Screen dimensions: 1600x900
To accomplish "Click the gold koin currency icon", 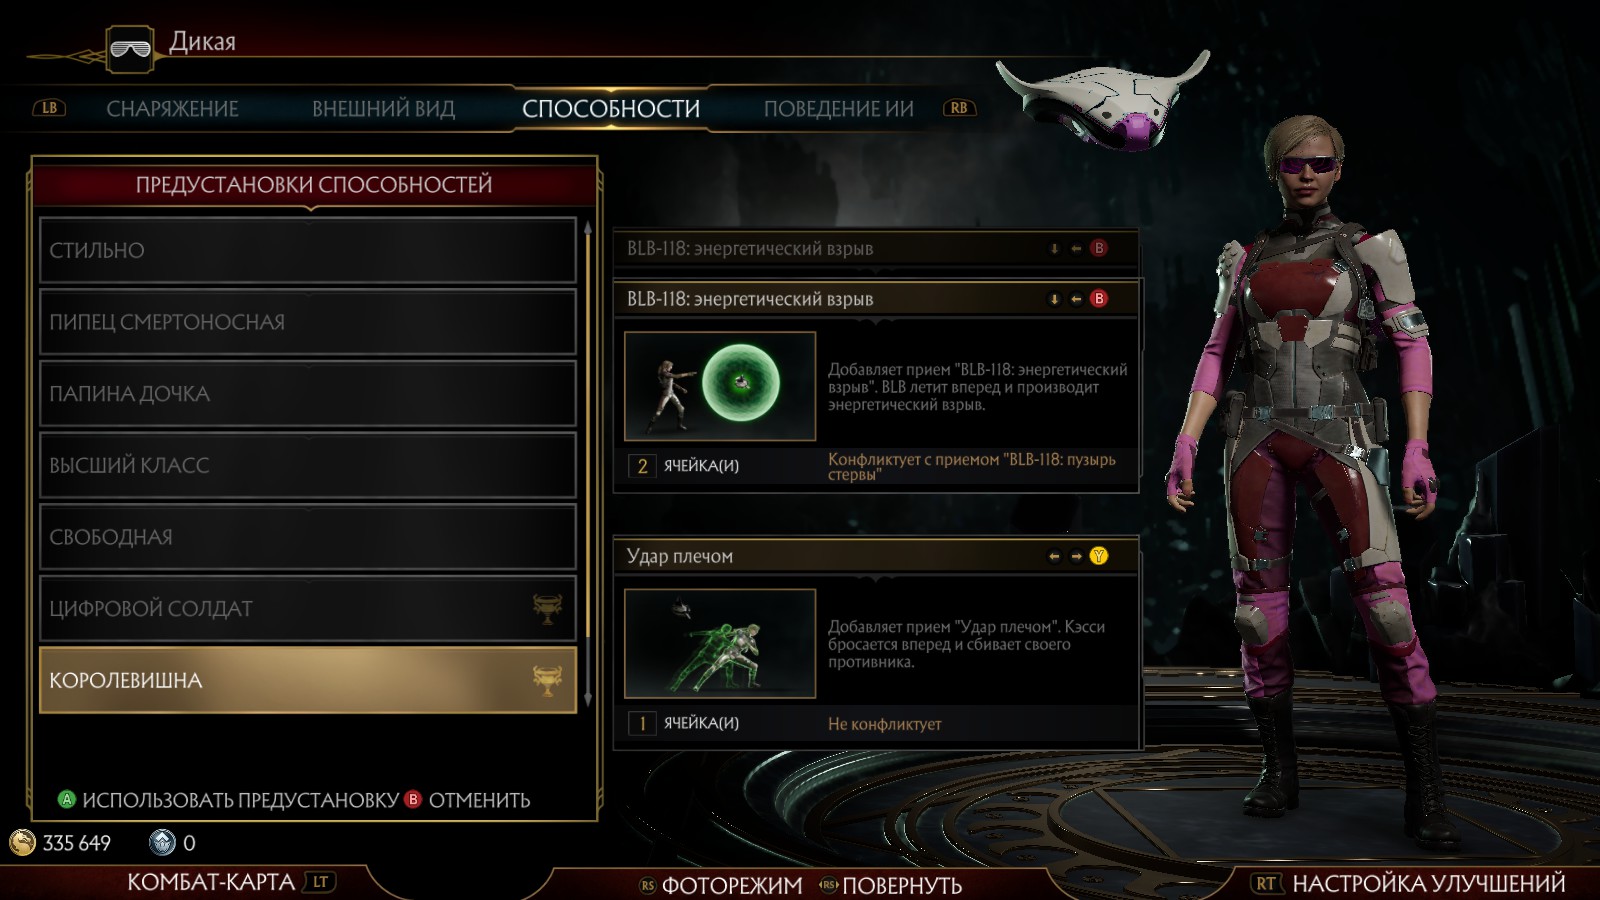I will pos(22,843).
